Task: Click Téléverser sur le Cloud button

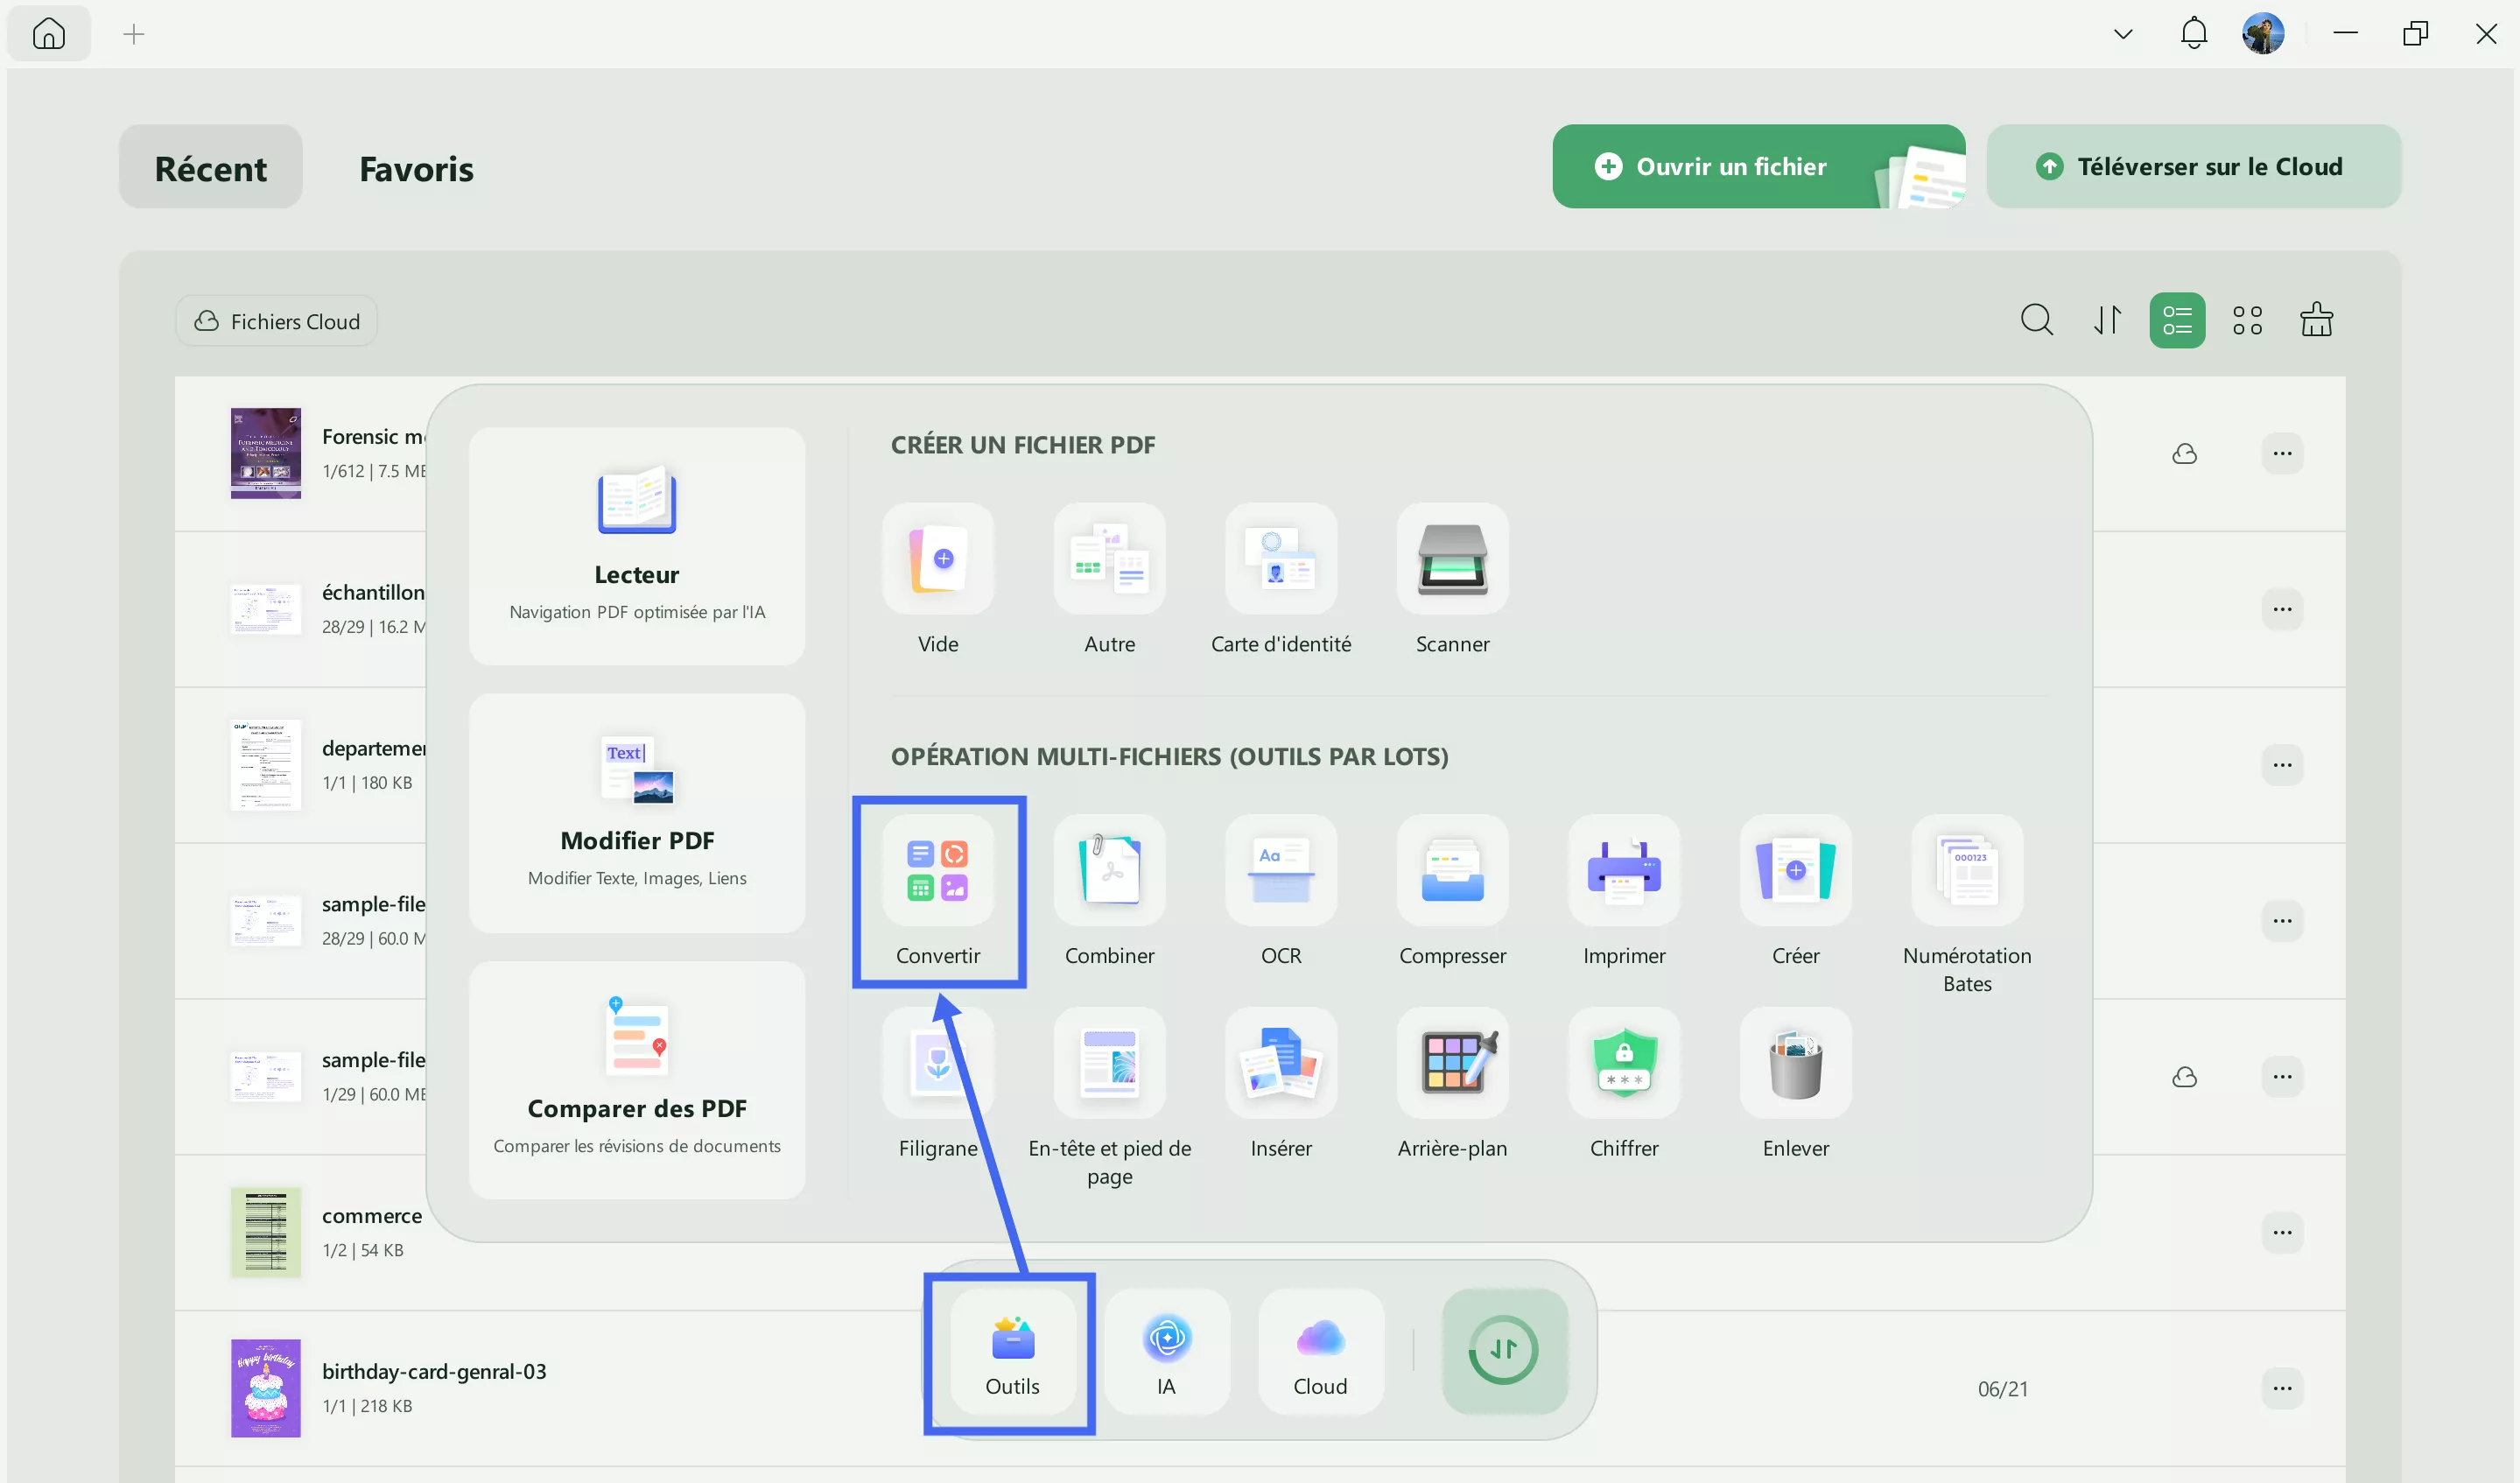Action: pos(2192,167)
